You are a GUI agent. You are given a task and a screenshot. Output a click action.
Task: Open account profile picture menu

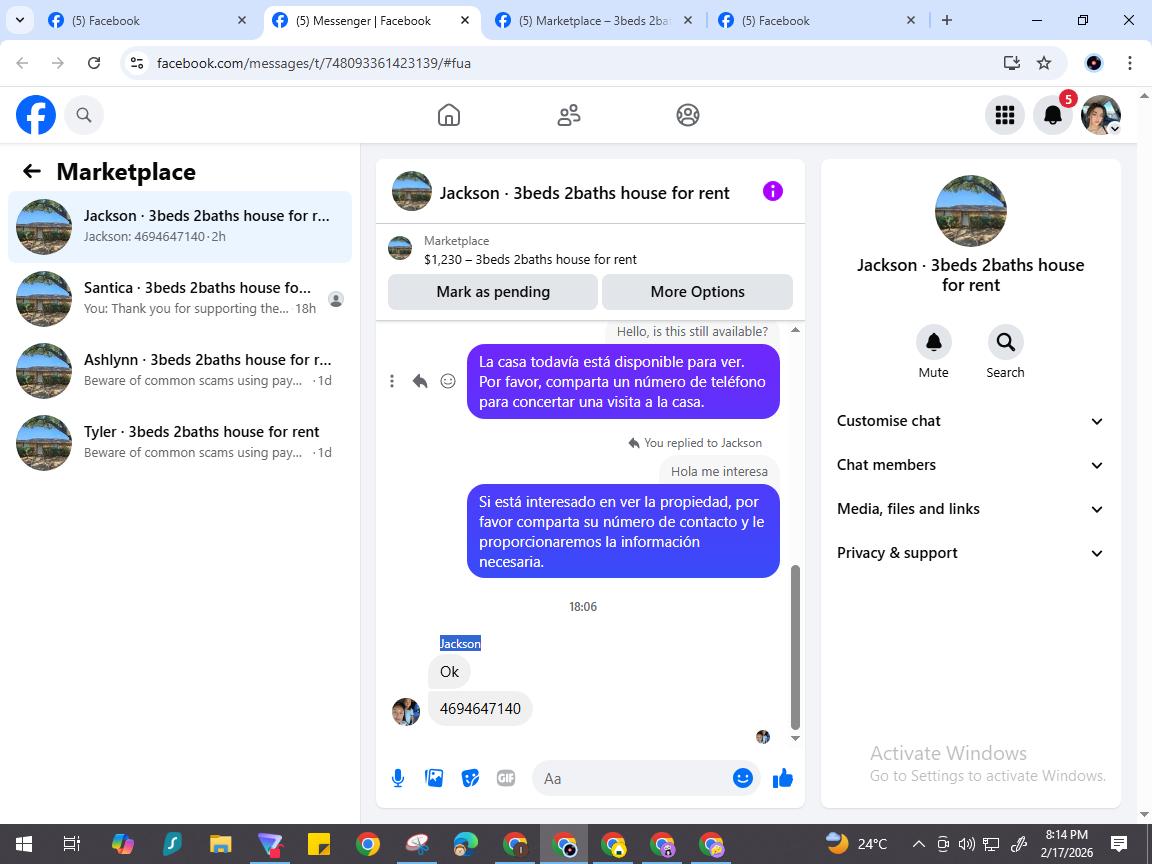pyautogui.click(x=1101, y=115)
